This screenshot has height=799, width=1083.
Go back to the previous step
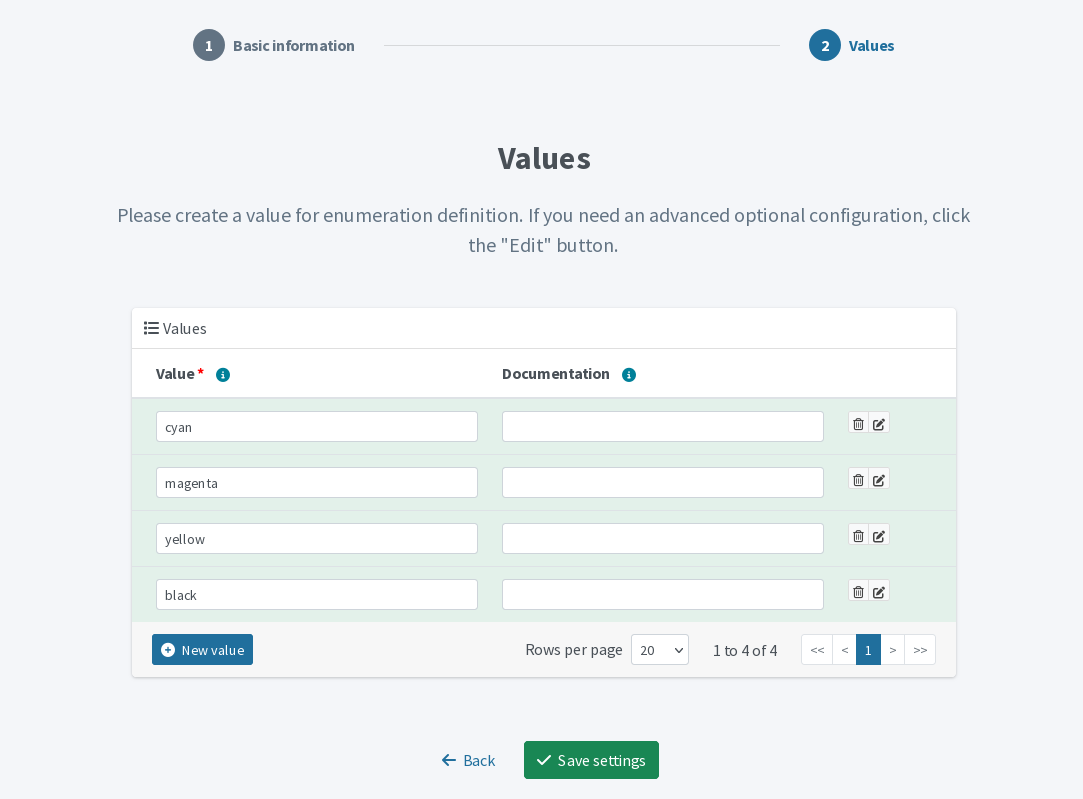coord(468,760)
